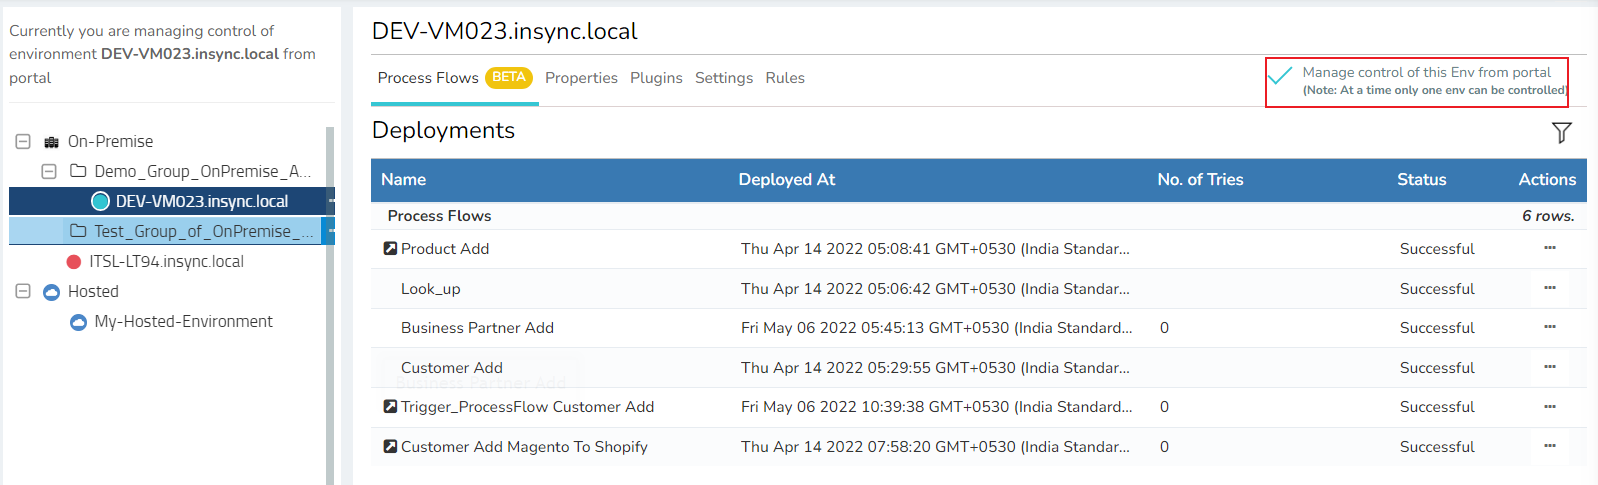This screenshot has height=485, width=1598.
Task: Open the Deployments filter funnel icon
Action: click(1561, 132)
